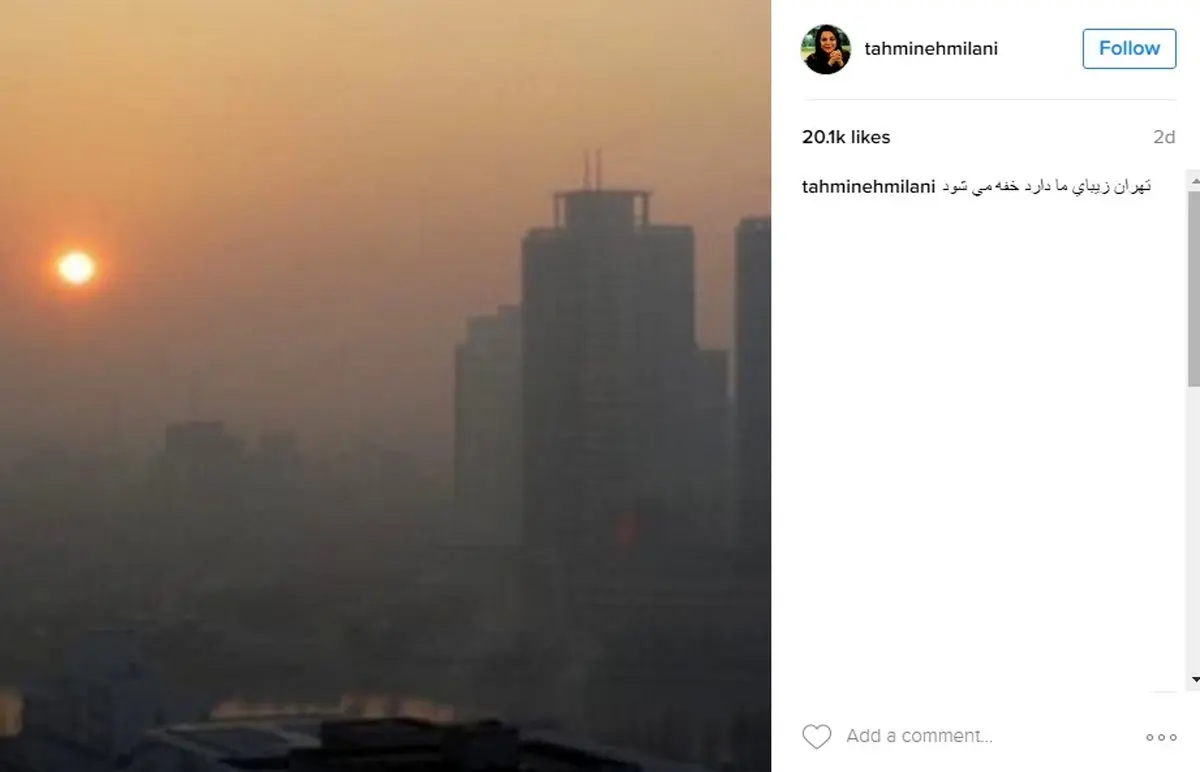Click the glowing sun in the photo
Viewport: 1200px width, 772px height.
pyautogui.click(x=75, y=267)
